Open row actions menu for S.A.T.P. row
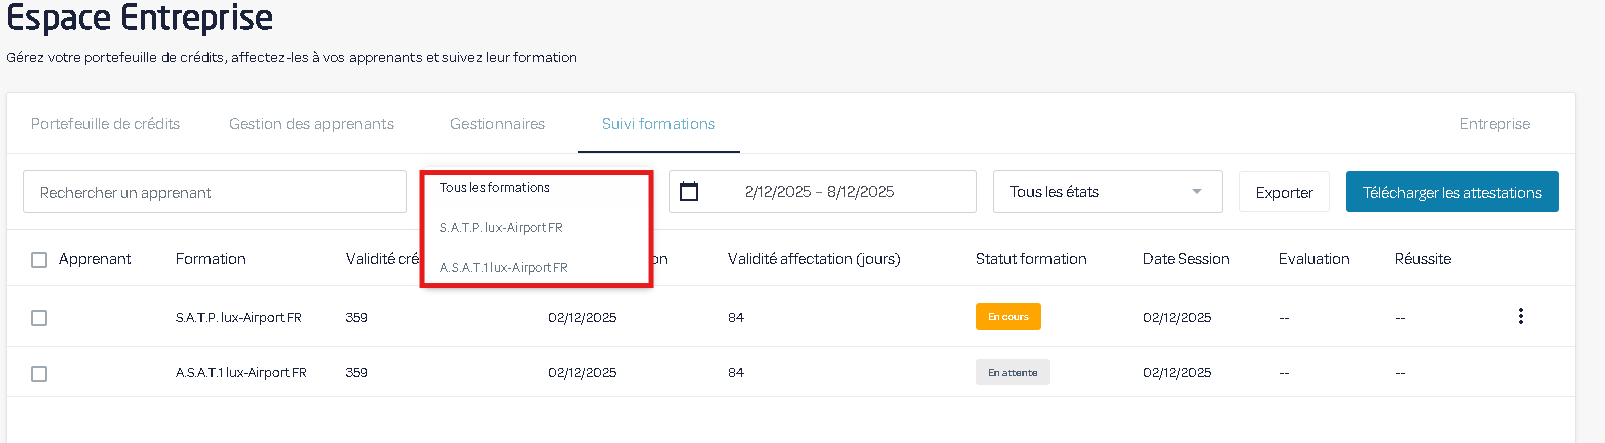 coord(1520,316)
